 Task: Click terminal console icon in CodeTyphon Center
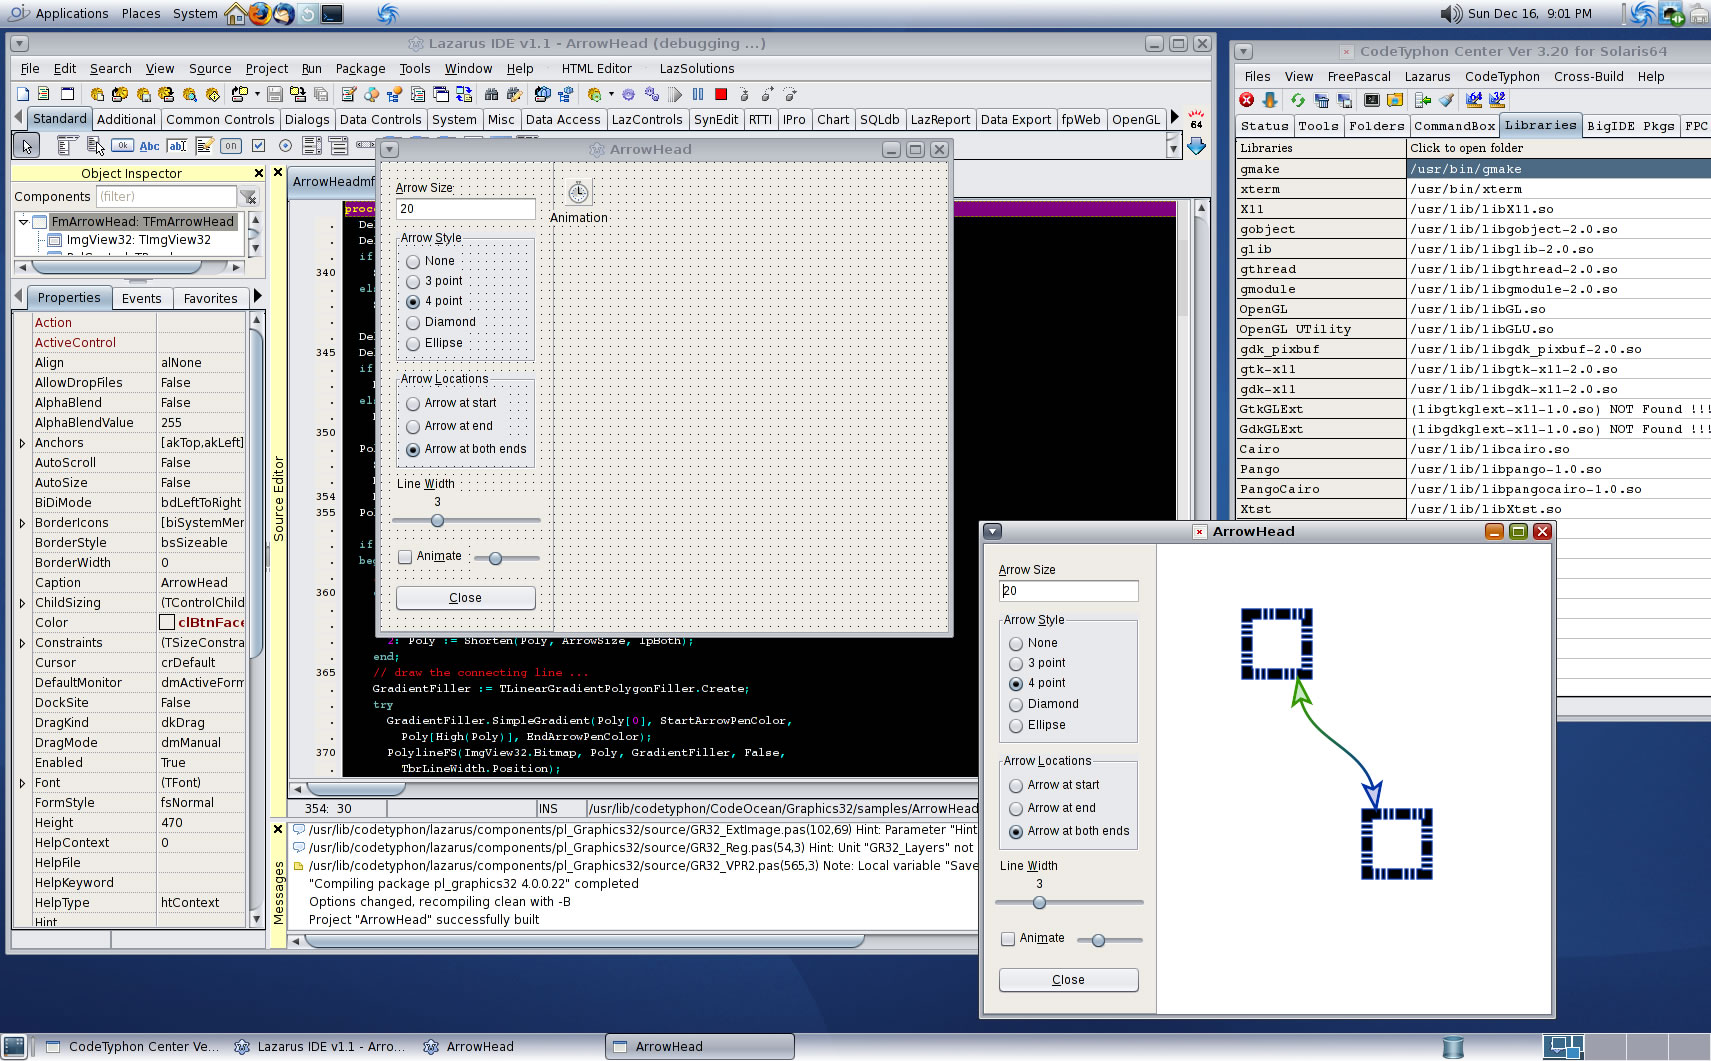tap(1372, 100)
